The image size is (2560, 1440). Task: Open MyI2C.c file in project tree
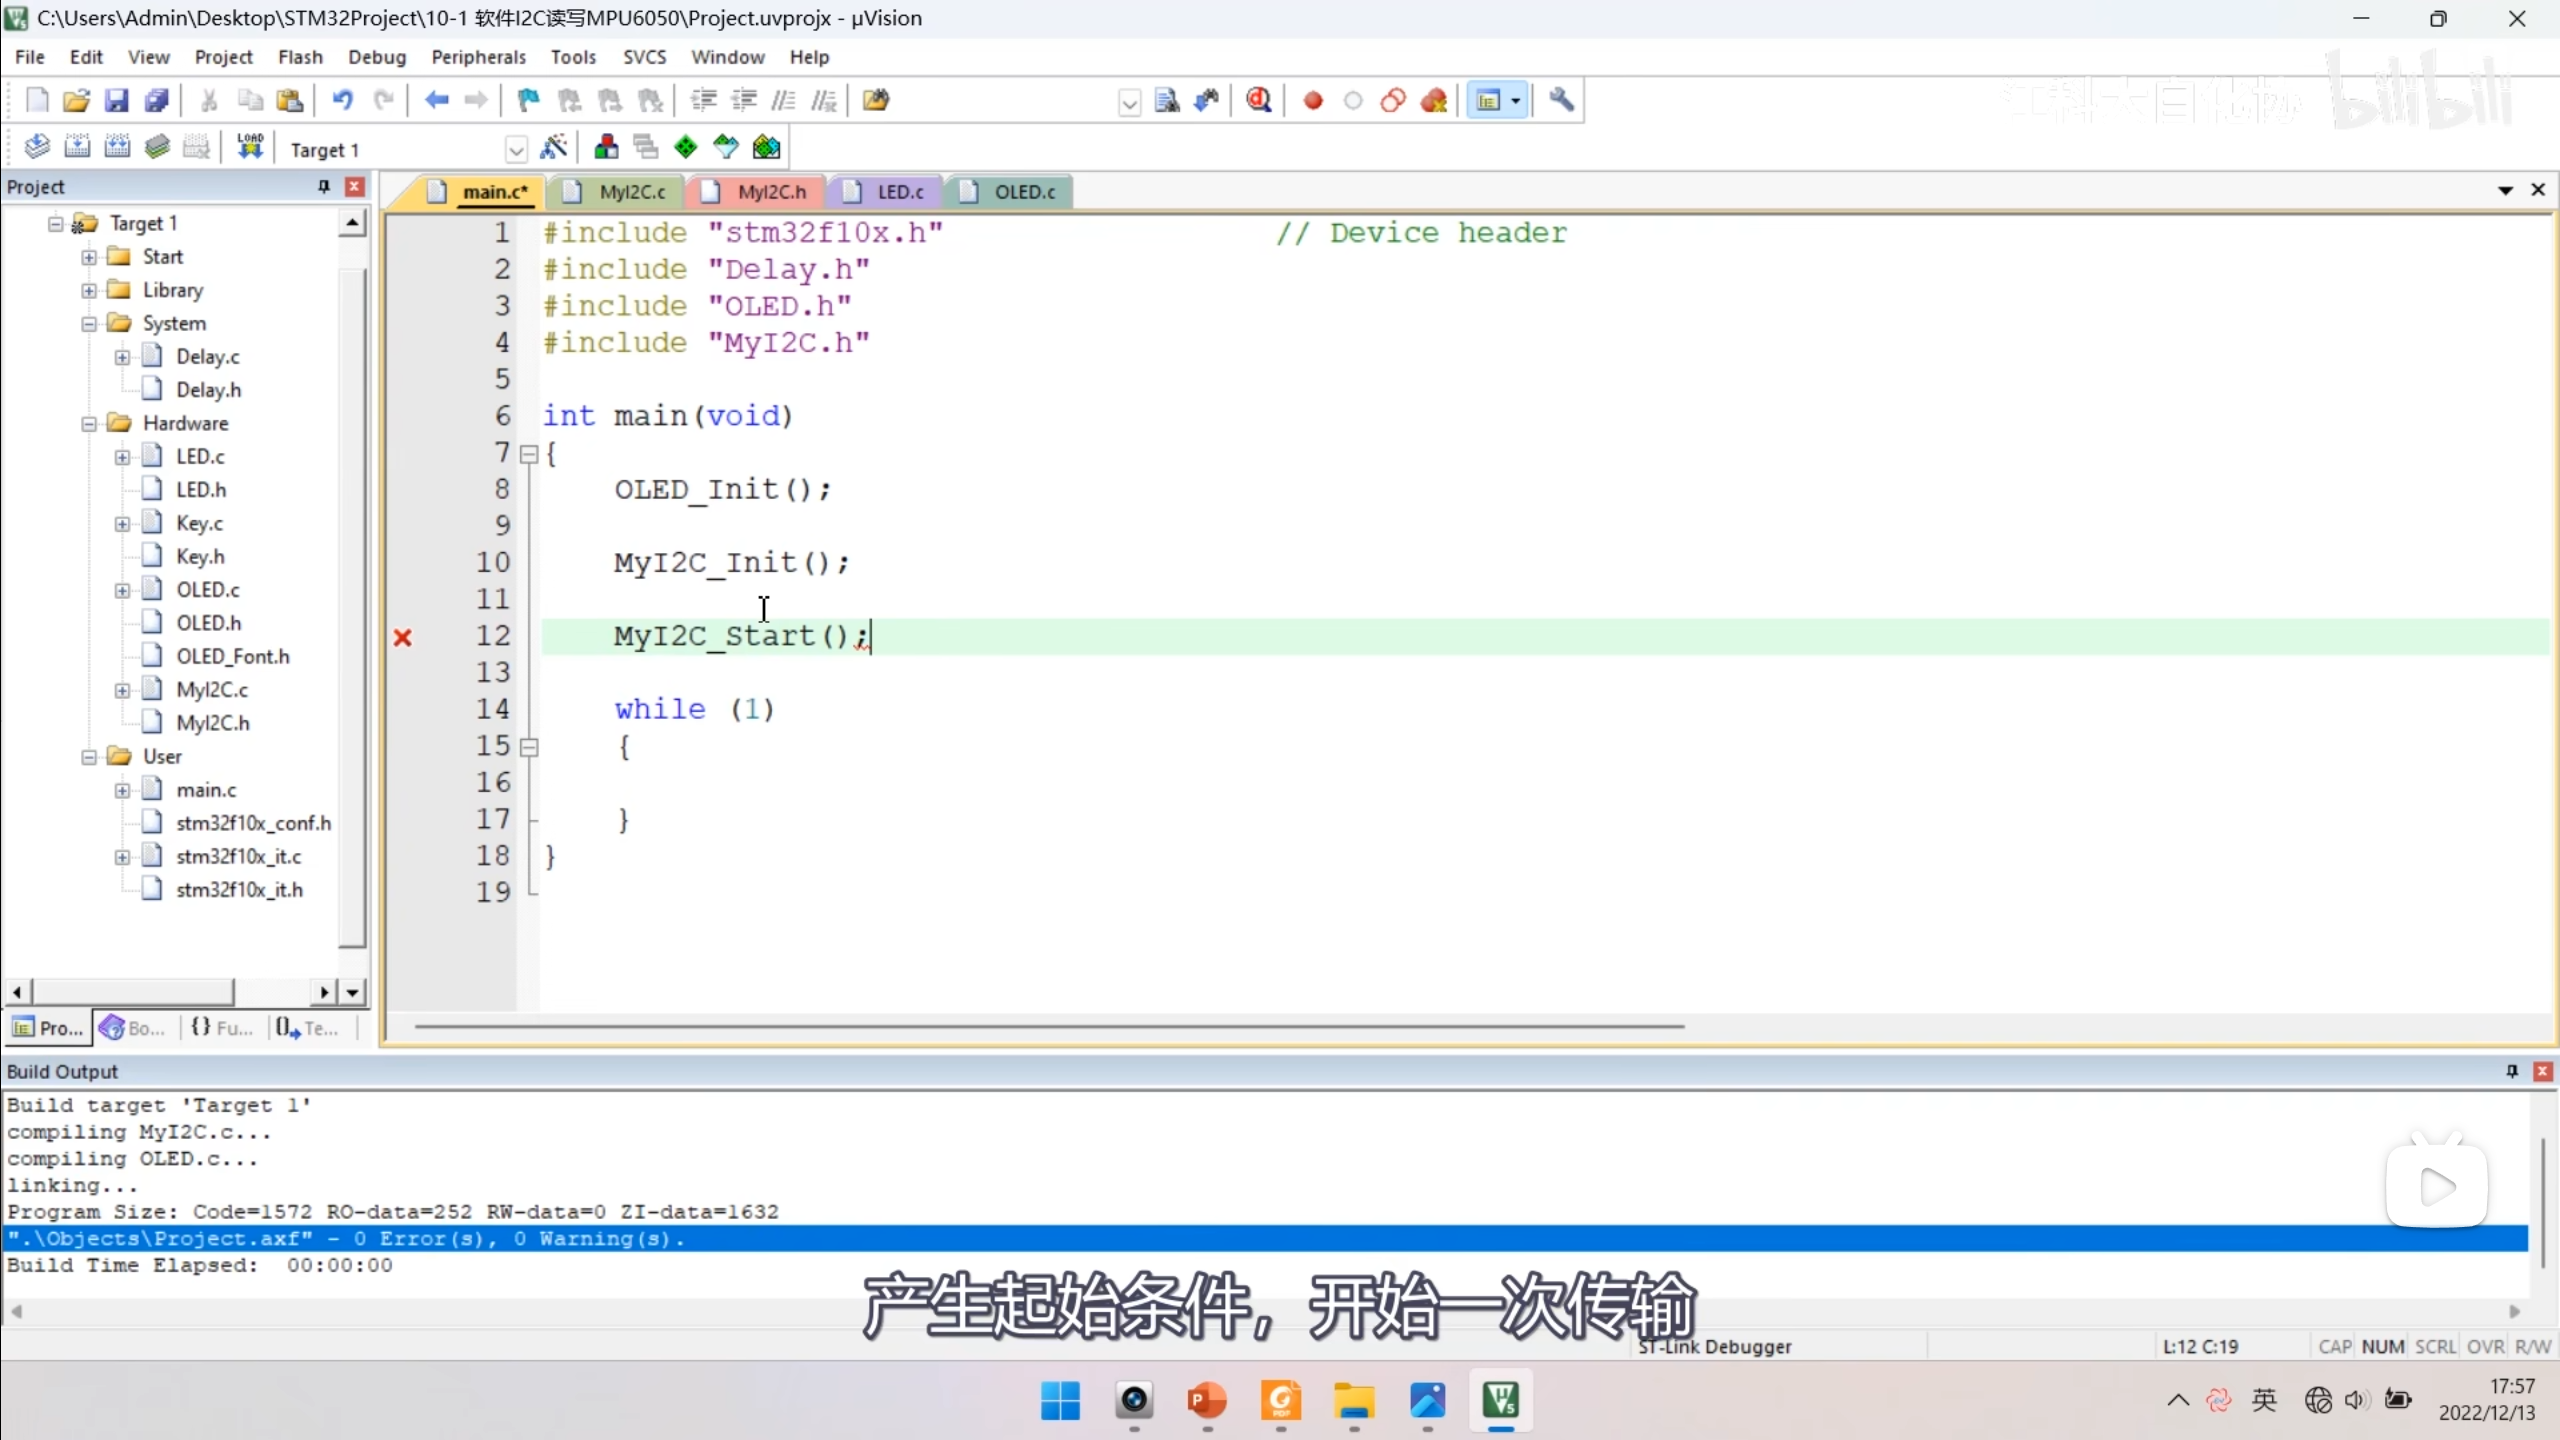tap(212, 690)
